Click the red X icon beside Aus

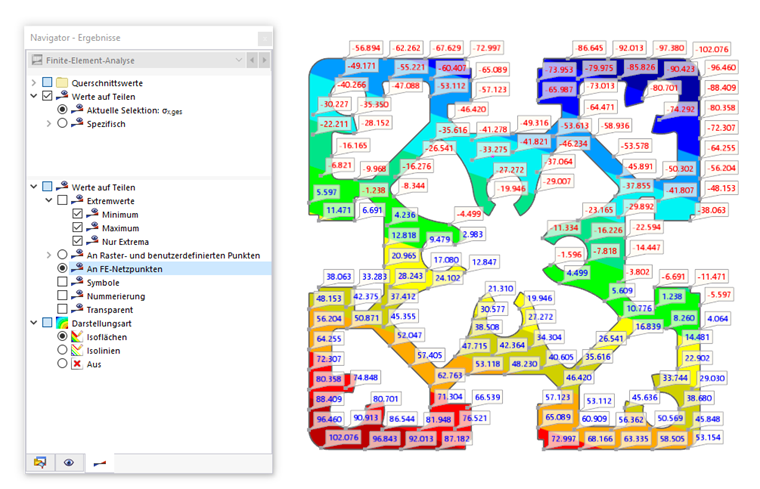point(77,363)
